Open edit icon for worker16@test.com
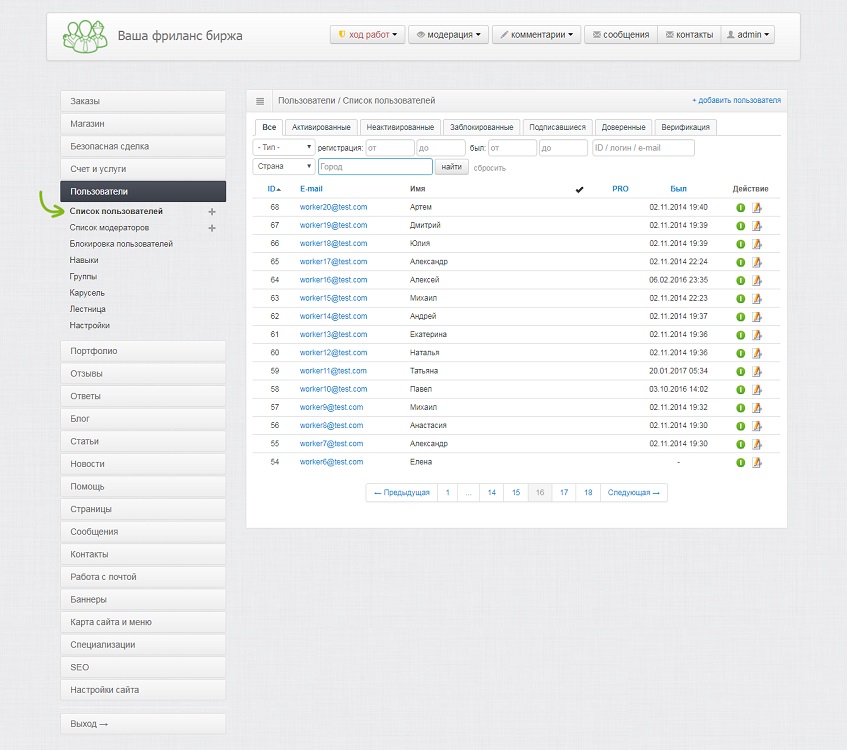847x750 pixels. tap(757, 280)
